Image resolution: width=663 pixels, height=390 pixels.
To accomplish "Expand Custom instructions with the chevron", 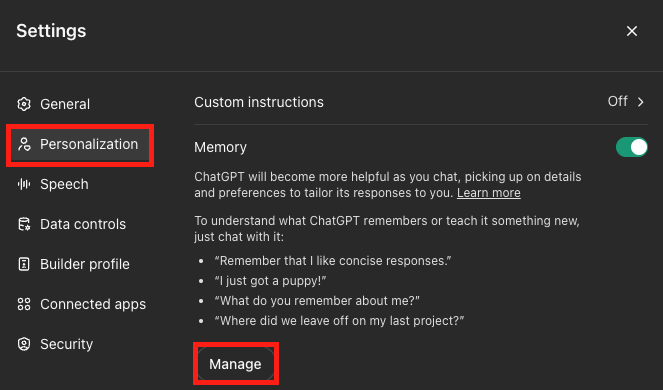I will click(x=641, y=102).
